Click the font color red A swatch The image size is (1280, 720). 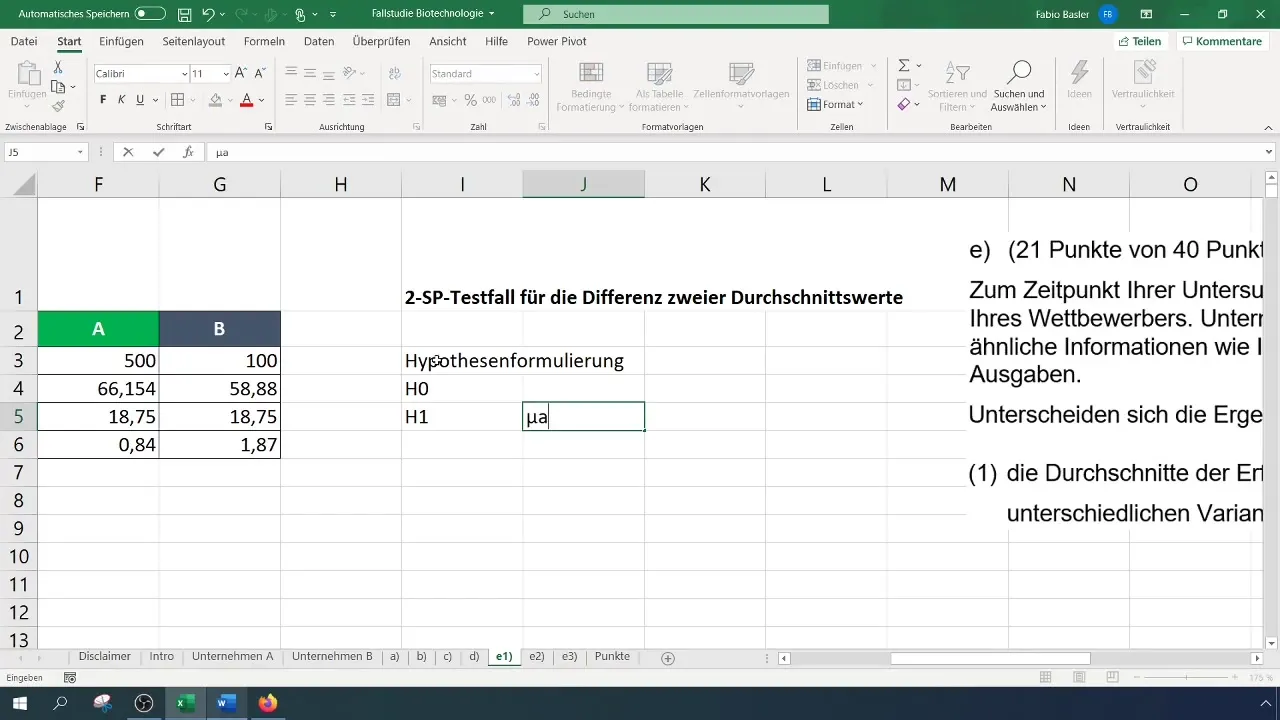click(247, 100)
